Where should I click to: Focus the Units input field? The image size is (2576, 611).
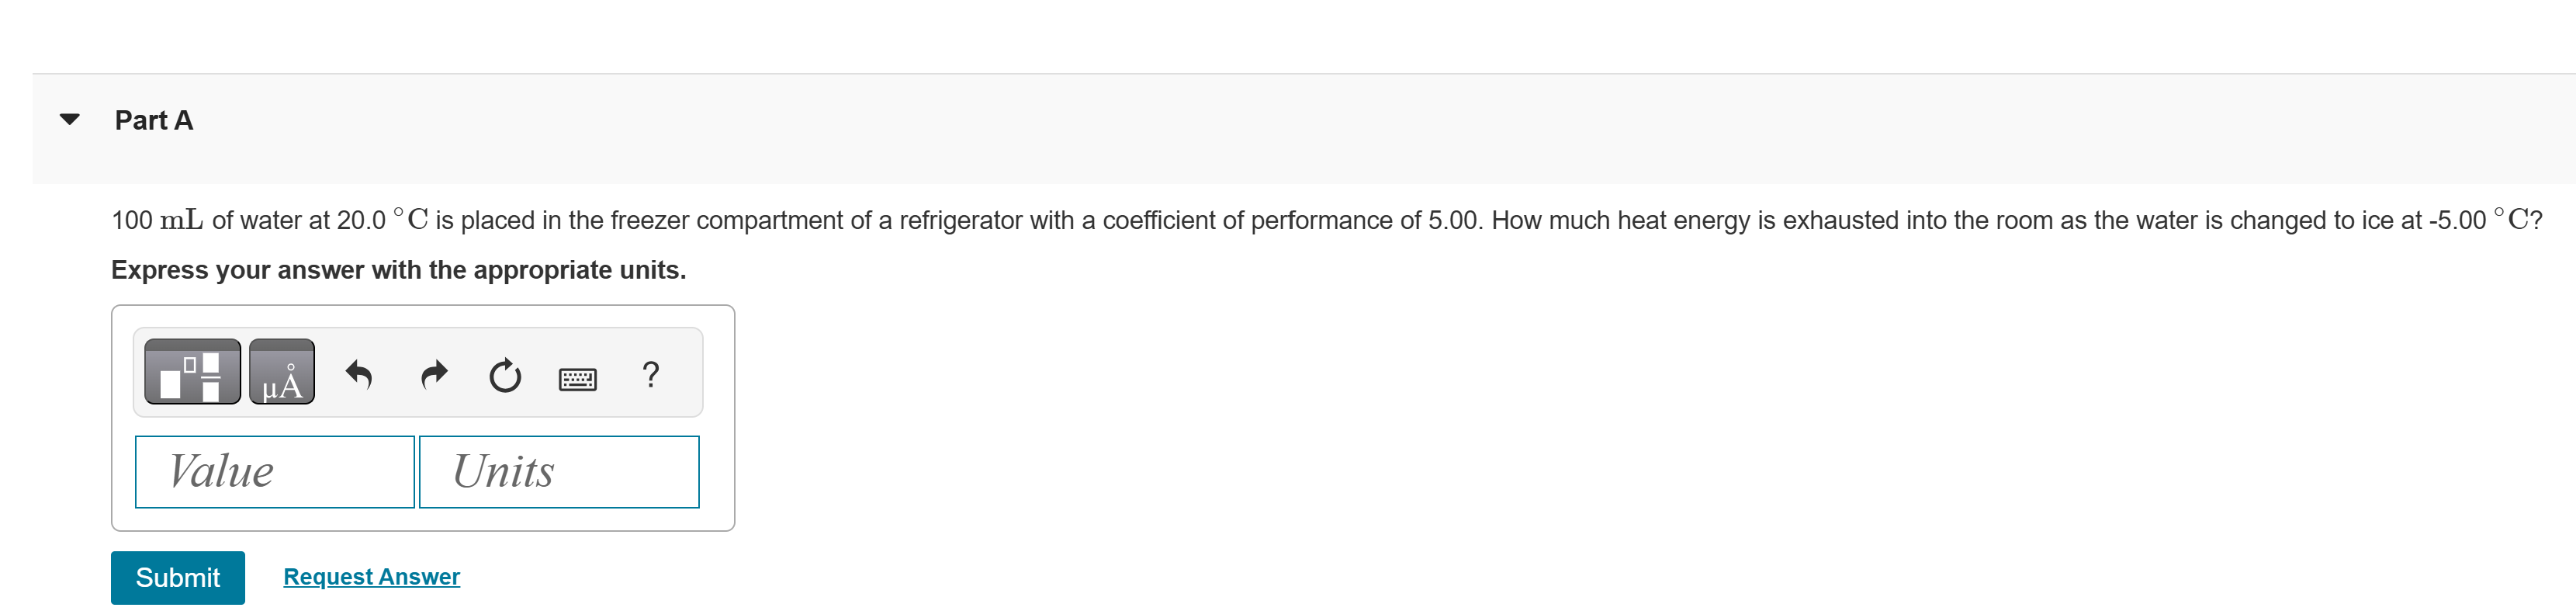point(559,472)
